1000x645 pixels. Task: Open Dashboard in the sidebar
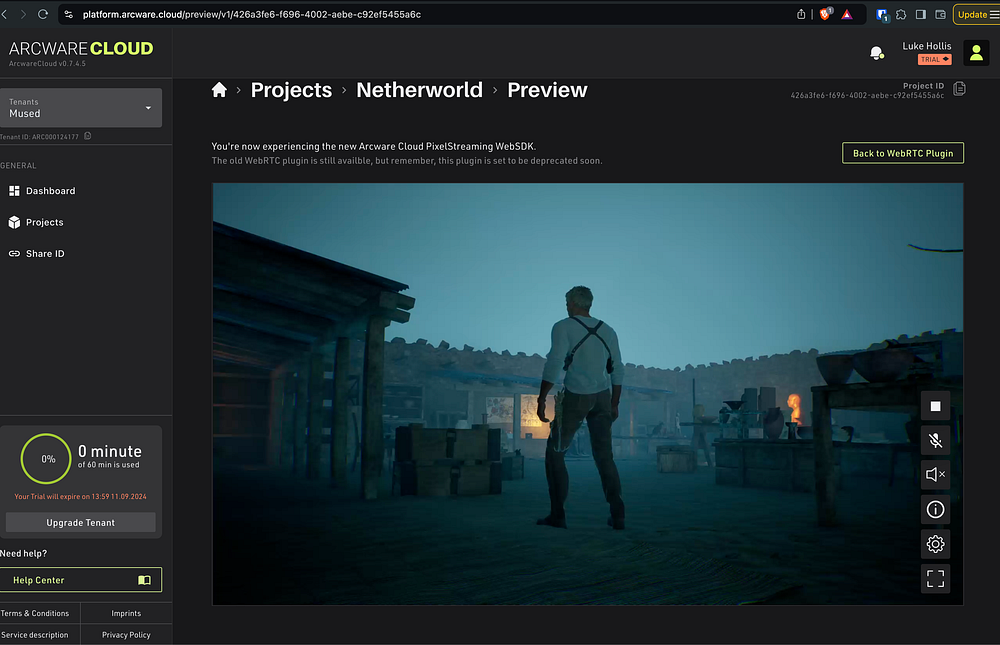(x=50, y=191)
